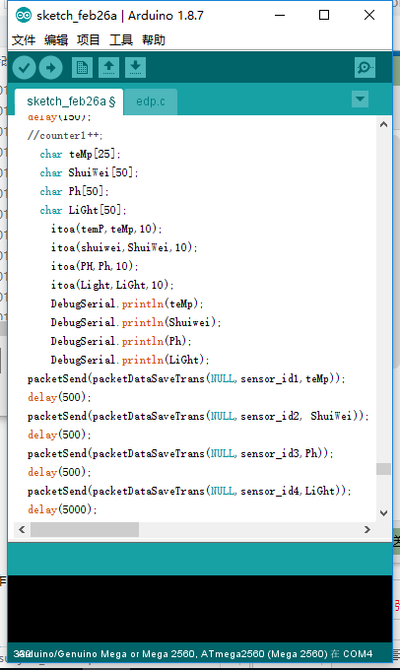
Task: Click the line 'itoa(PH, Ph, 10);'
Action: [x=94, y=266]
